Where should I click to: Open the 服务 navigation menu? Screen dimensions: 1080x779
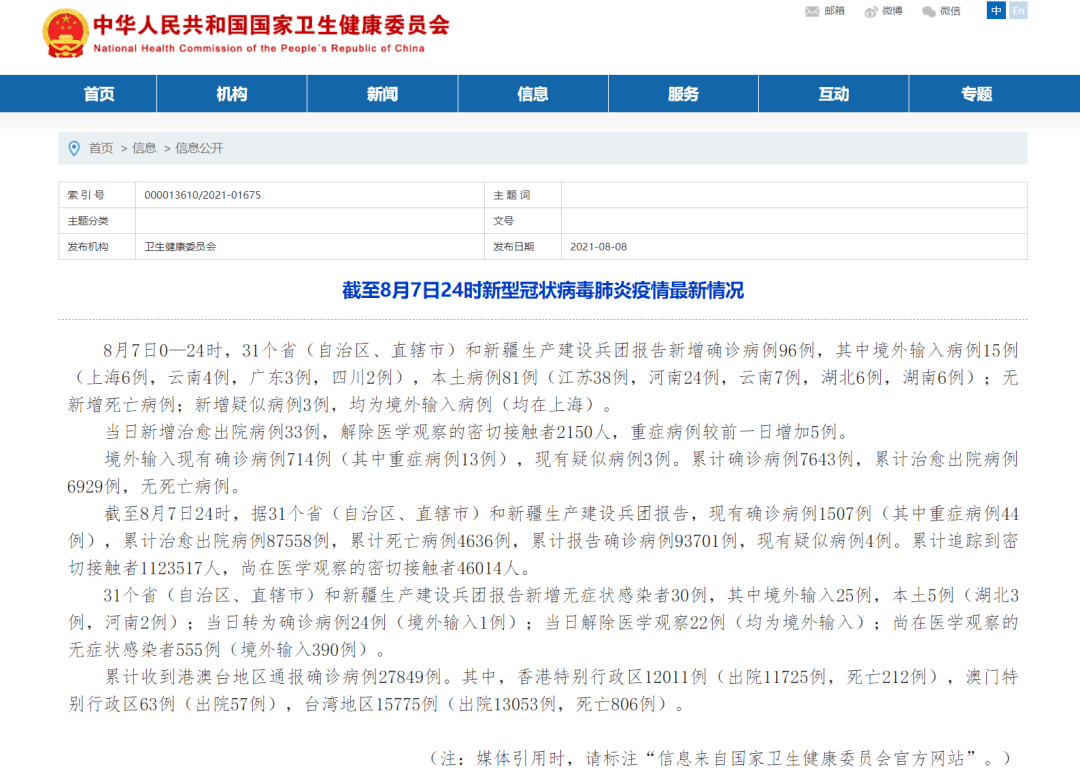click(683, 94)
